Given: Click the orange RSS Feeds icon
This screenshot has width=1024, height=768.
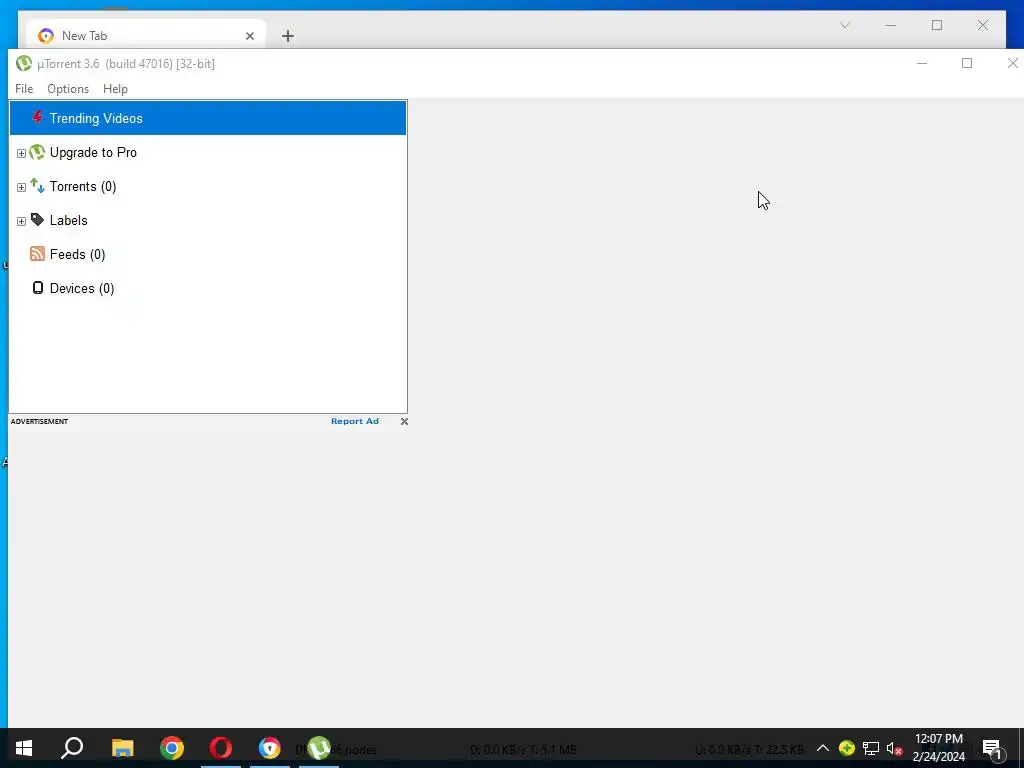Looking at the screenshot, I should coord(37,254).
